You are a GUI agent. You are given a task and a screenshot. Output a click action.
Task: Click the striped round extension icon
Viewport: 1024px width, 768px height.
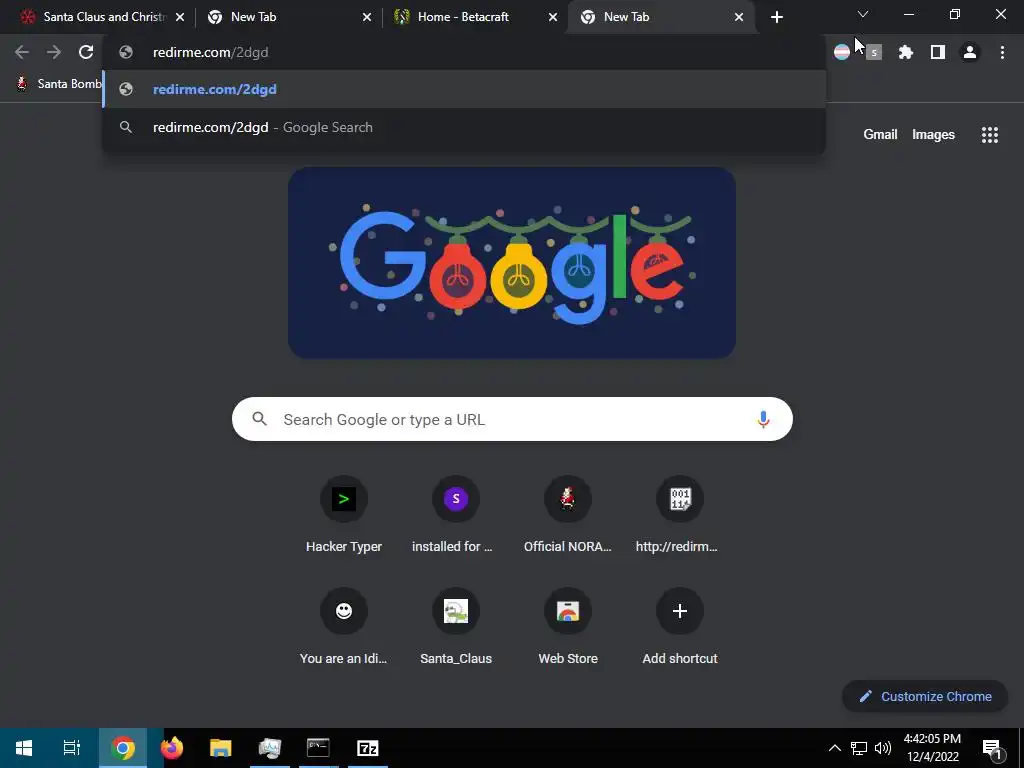click(x=842, y=52)
